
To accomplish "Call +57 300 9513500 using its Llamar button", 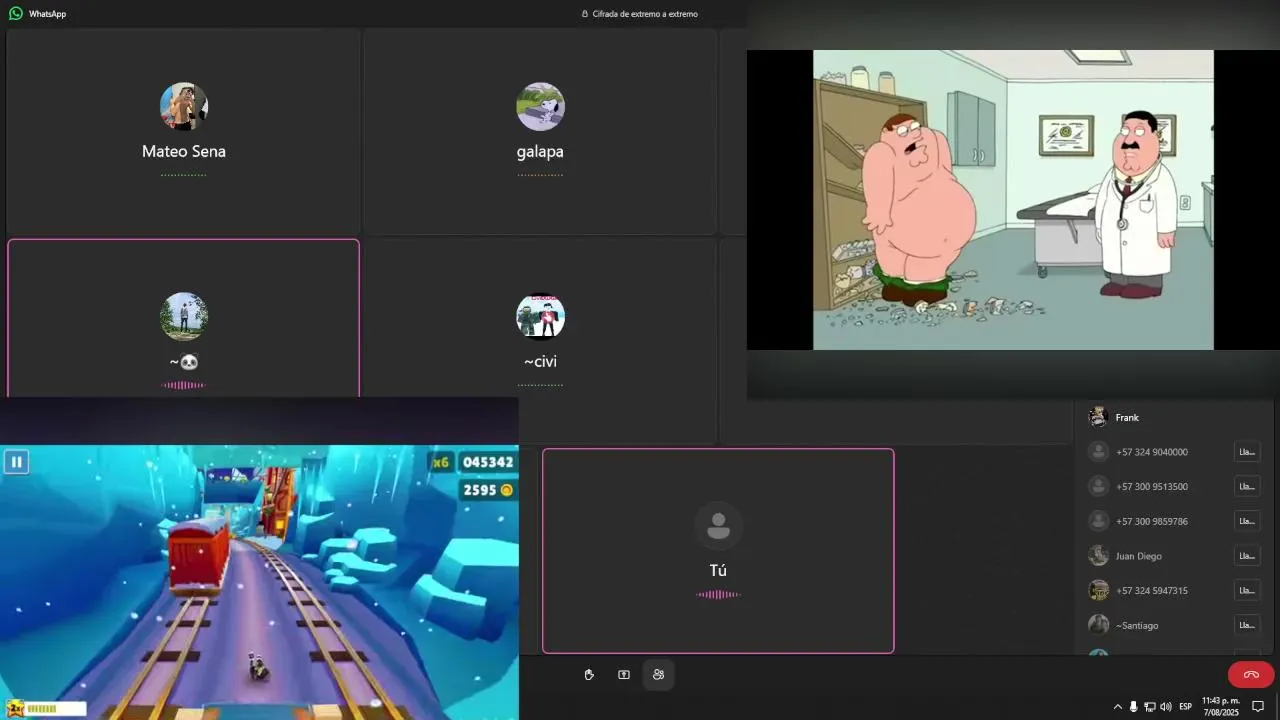I will click(1247, 486).
